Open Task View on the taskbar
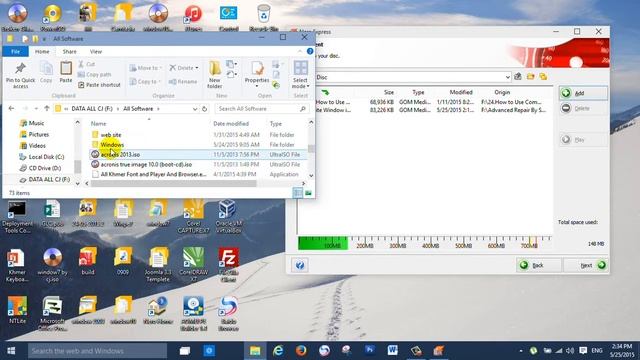640x360 pixels. point(185,351)
